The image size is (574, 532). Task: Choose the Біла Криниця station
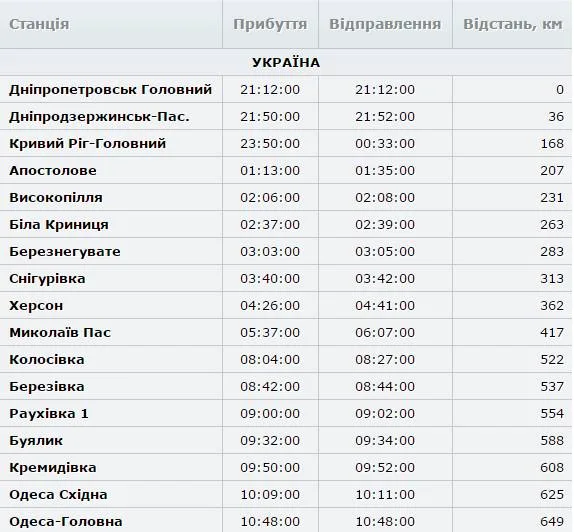click(59, 224)
